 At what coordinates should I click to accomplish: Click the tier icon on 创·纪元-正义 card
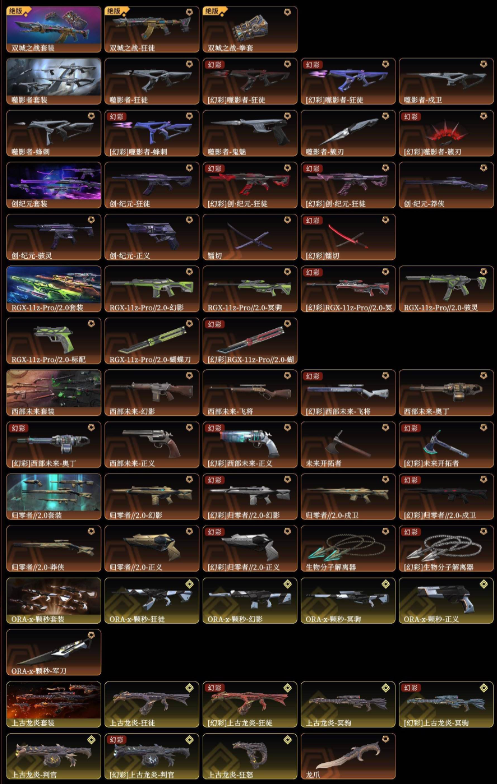coord(190,220)
